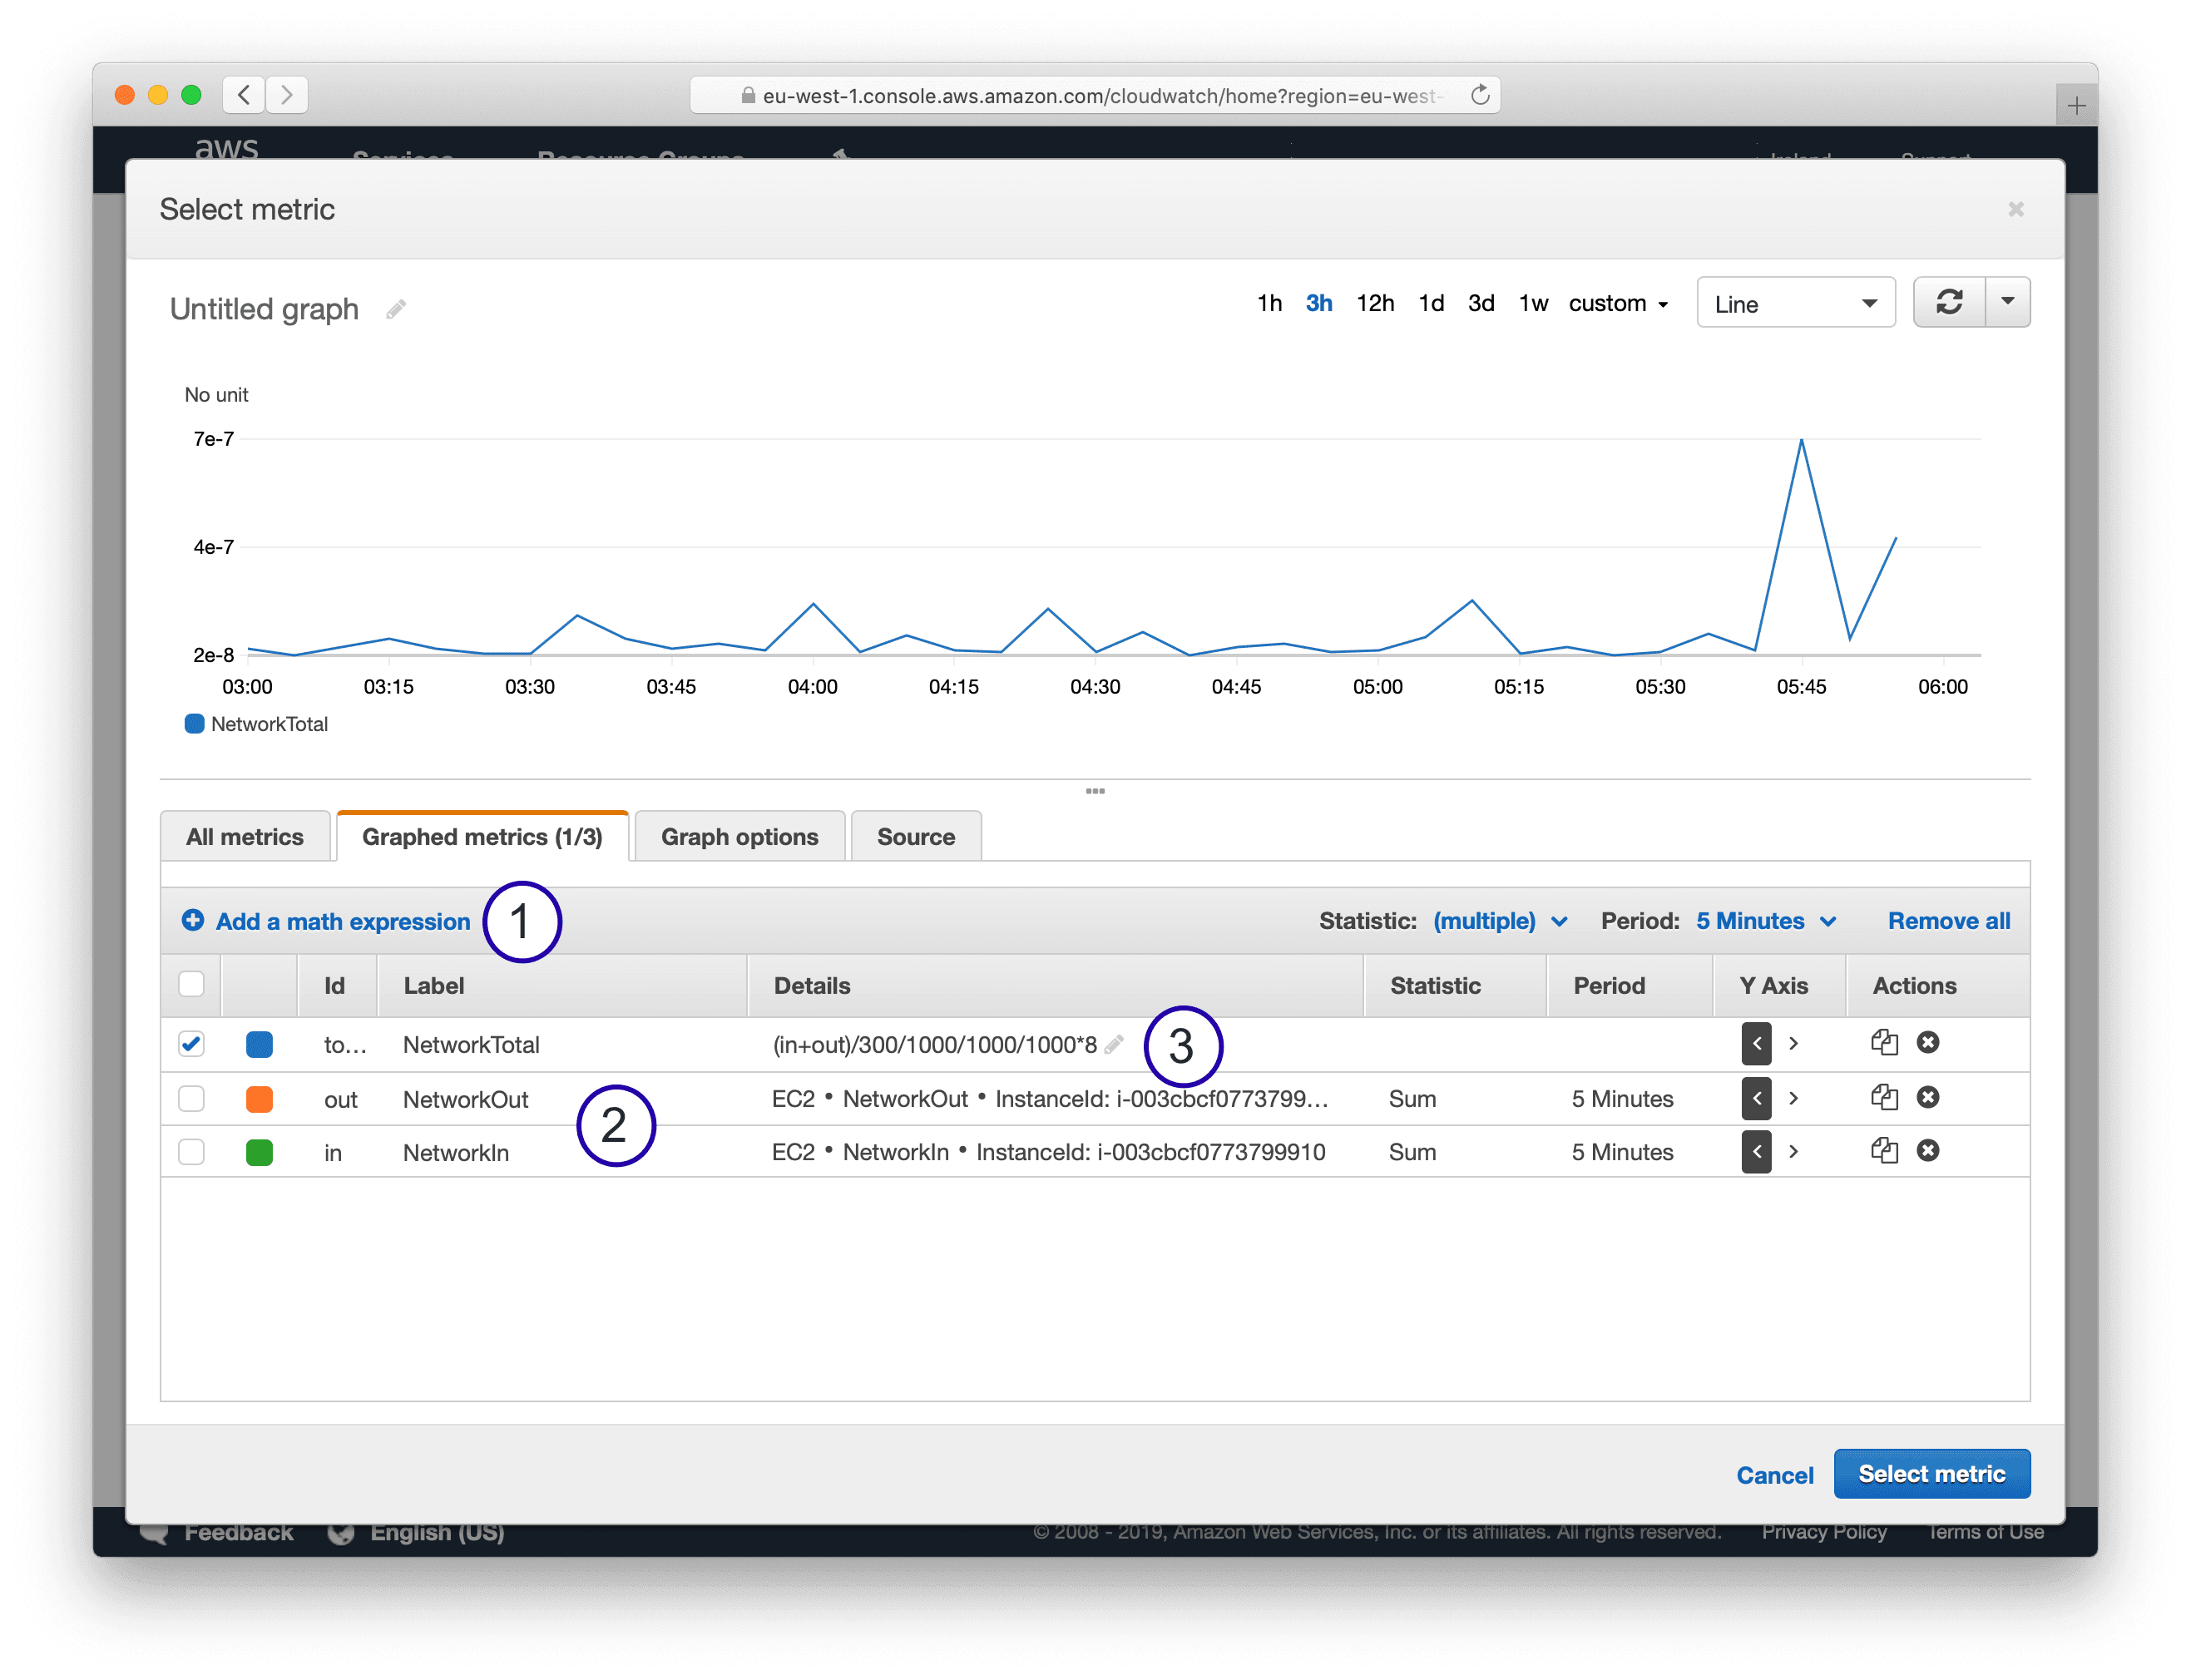Screen dimensions: 2191x1680
Task: Duplicate the NetworkTotal row with copy icon
Action: 1884,1043
